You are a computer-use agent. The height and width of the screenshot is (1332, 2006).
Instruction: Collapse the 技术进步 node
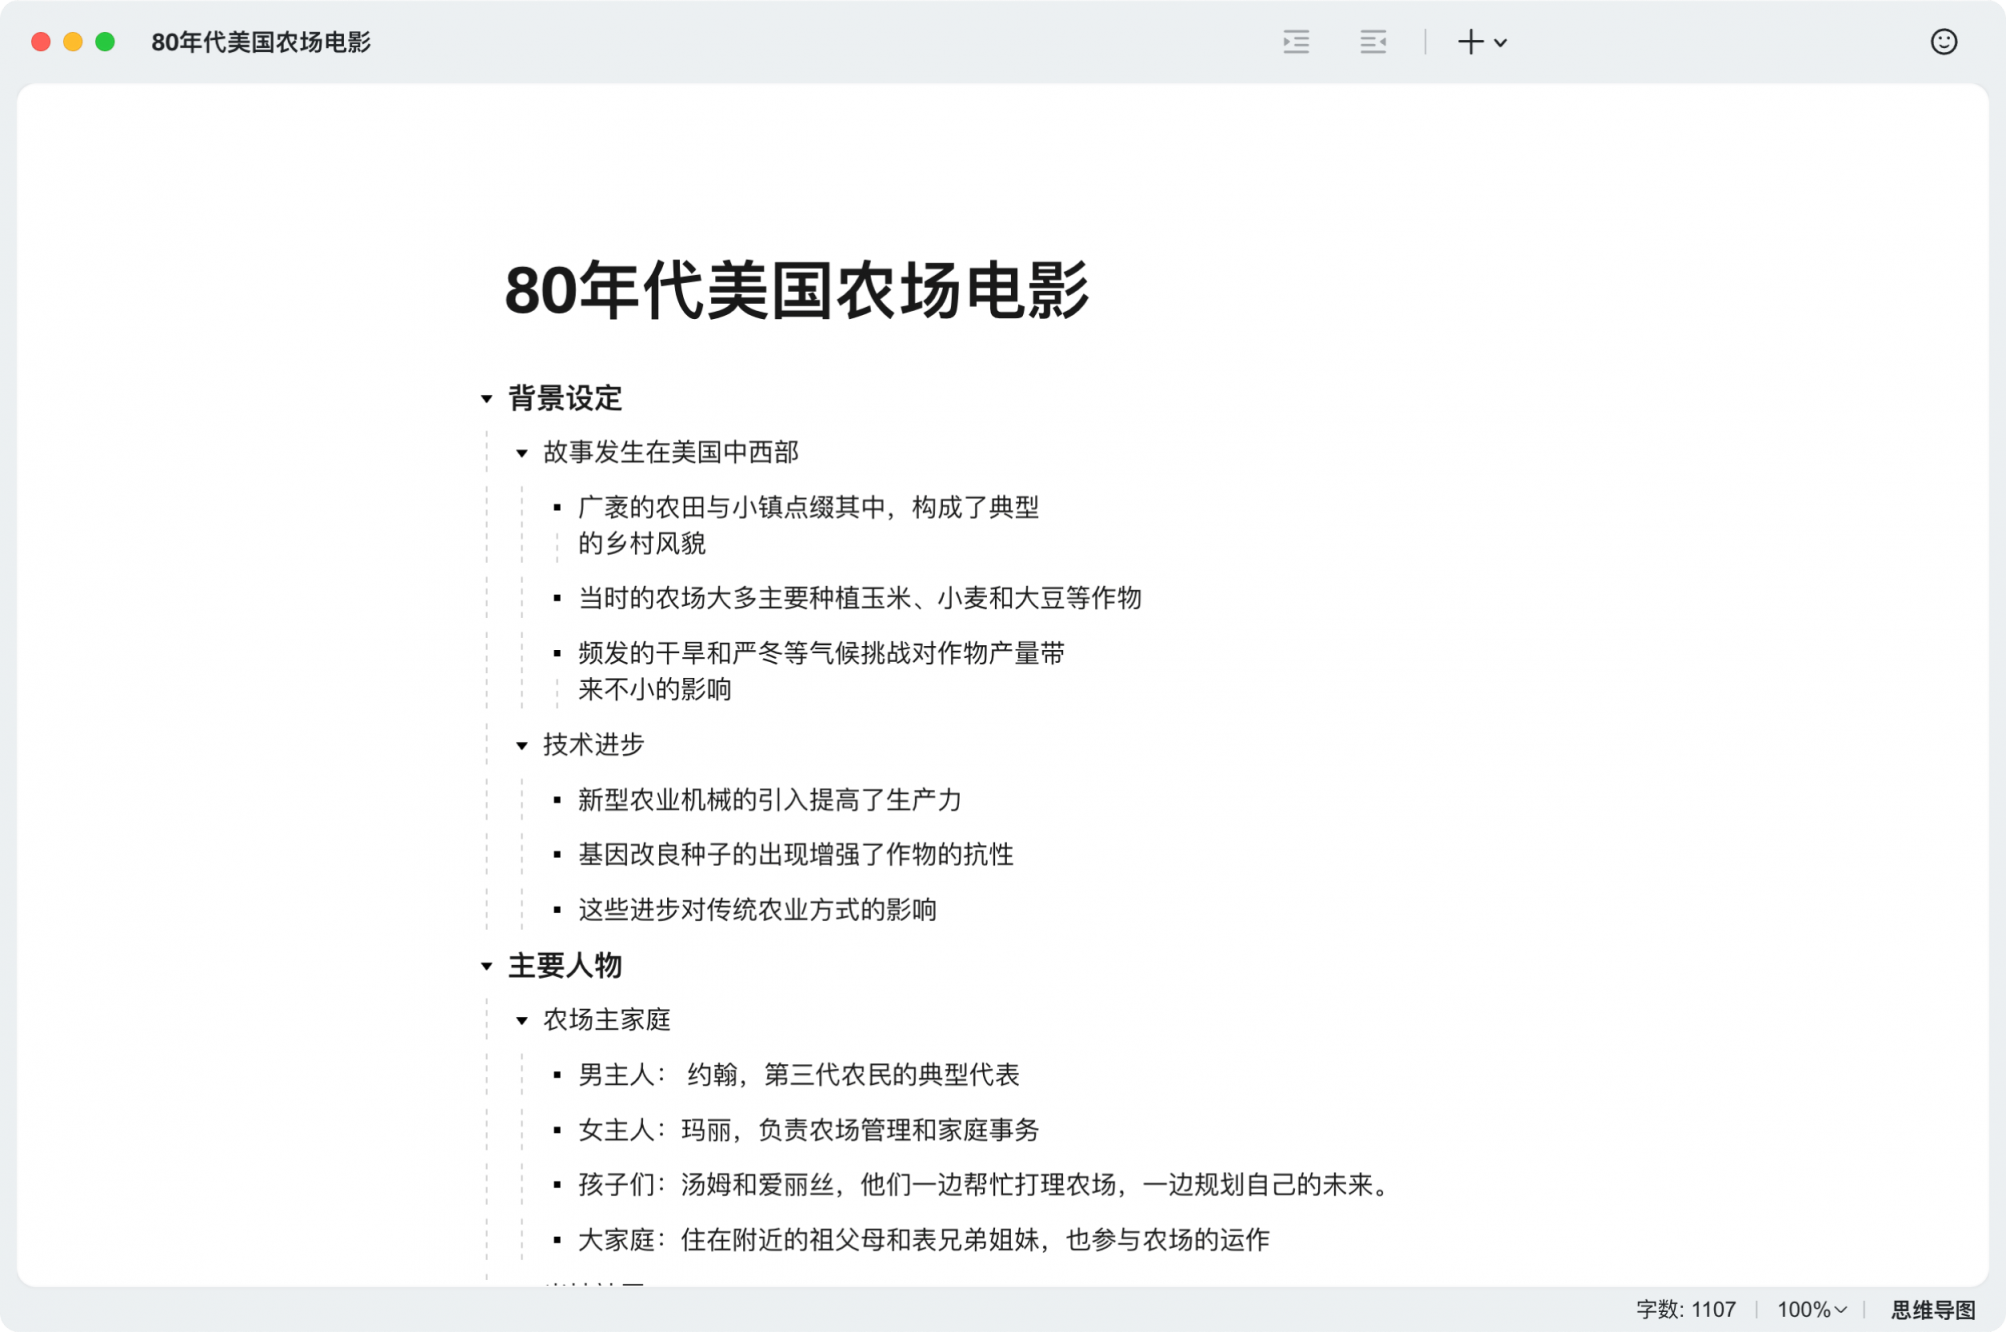click(x=522, y=746)
